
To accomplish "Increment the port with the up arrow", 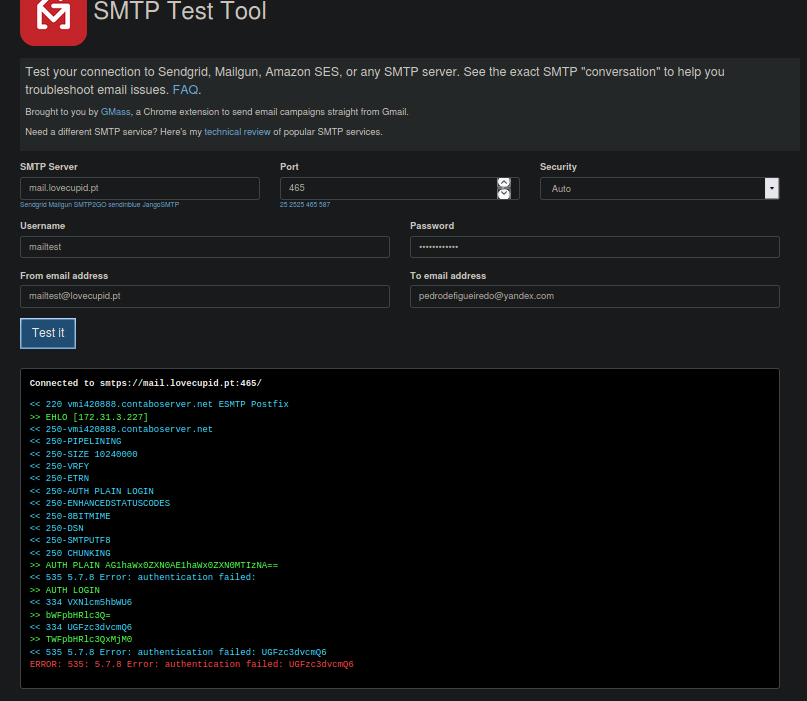I will 504,183.
